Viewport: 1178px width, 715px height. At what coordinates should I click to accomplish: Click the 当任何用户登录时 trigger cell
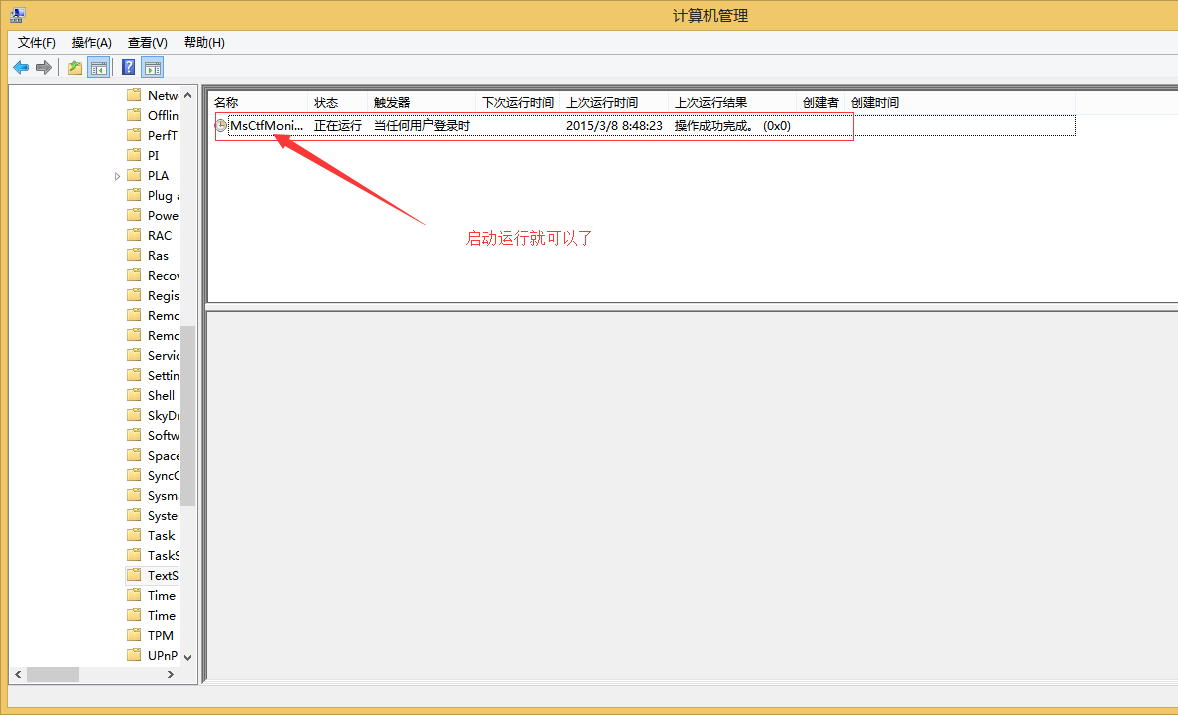421,125
